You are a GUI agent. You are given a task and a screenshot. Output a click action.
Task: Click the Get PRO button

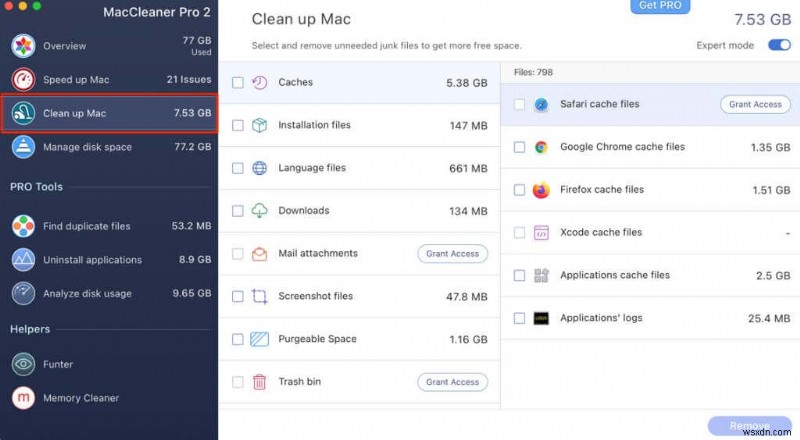click(660, 6)
